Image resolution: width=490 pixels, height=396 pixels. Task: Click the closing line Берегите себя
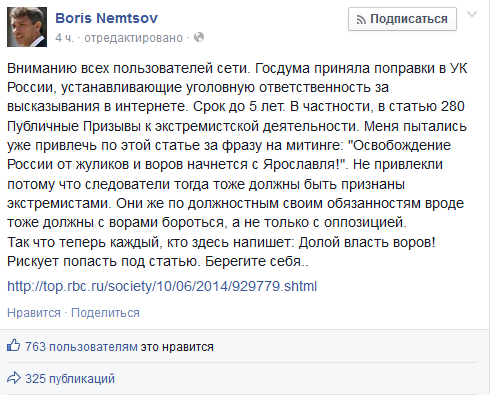(257, 261)
